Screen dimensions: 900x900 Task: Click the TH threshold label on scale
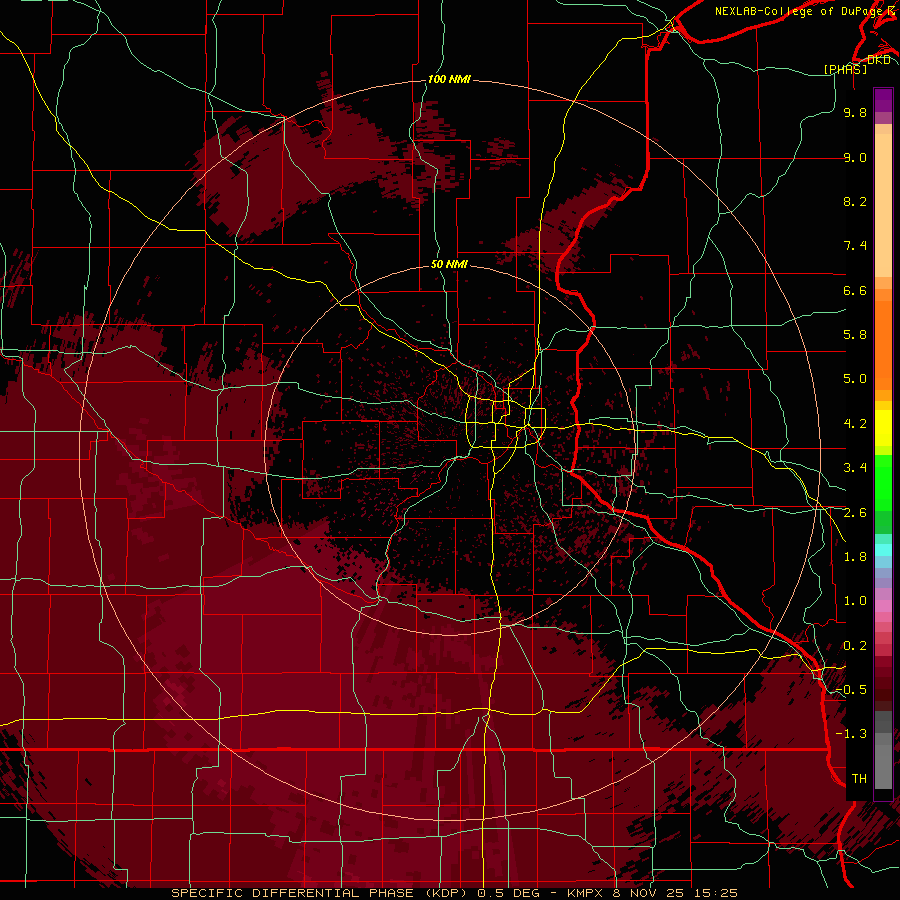[859, 779]
